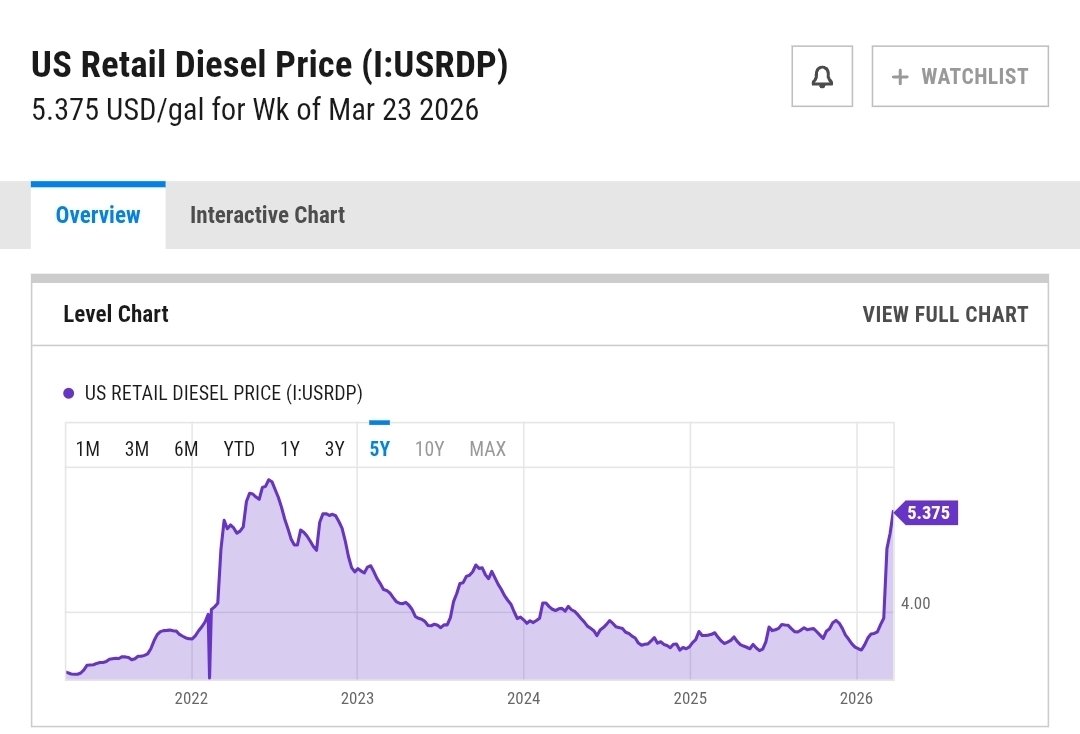The height and width of the screenshot is (734, 1080).
Task: Select the 3M time range
Action: pos(137,449)
